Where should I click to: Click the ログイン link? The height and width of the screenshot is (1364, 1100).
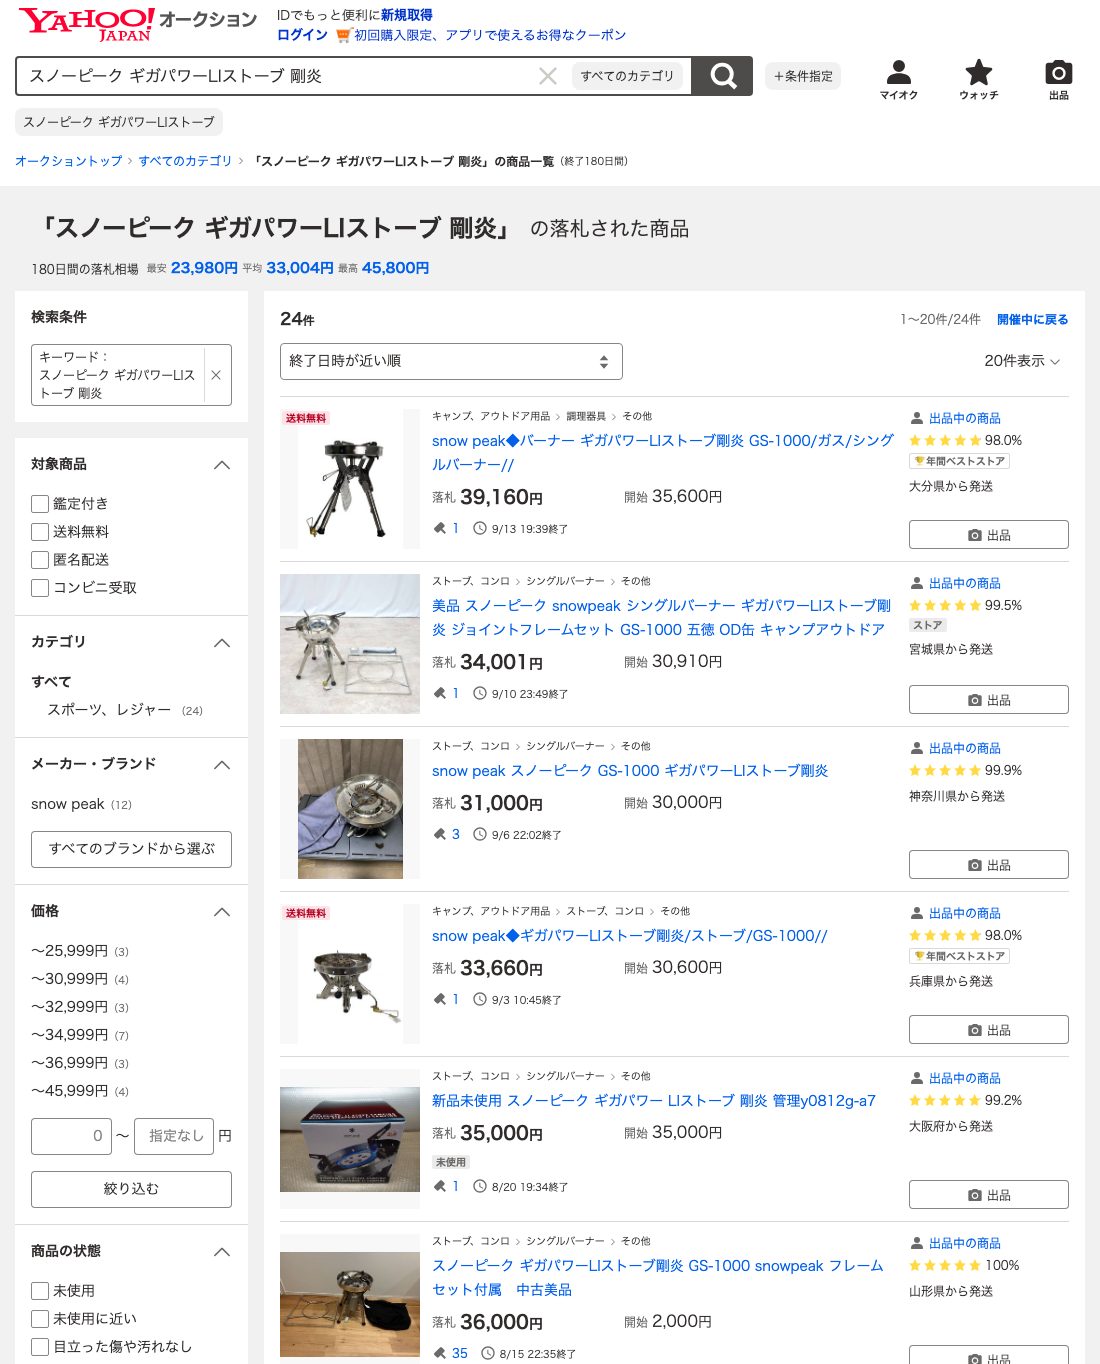pyautogui.click(x=302, y=35)
